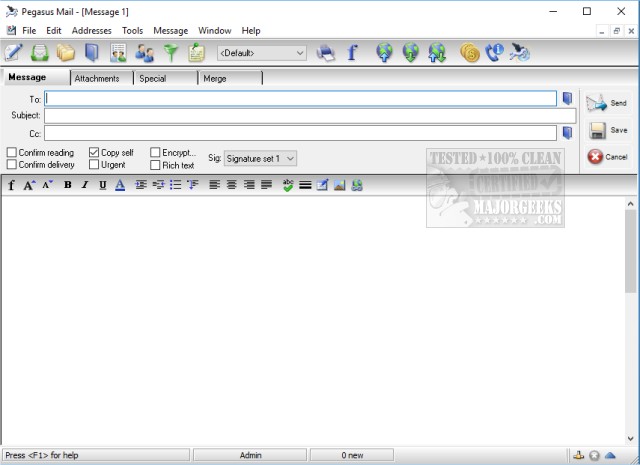Viewport: 640px width, 465px height.
Task: Insert a bulleted list
Action: click(176, 185)
